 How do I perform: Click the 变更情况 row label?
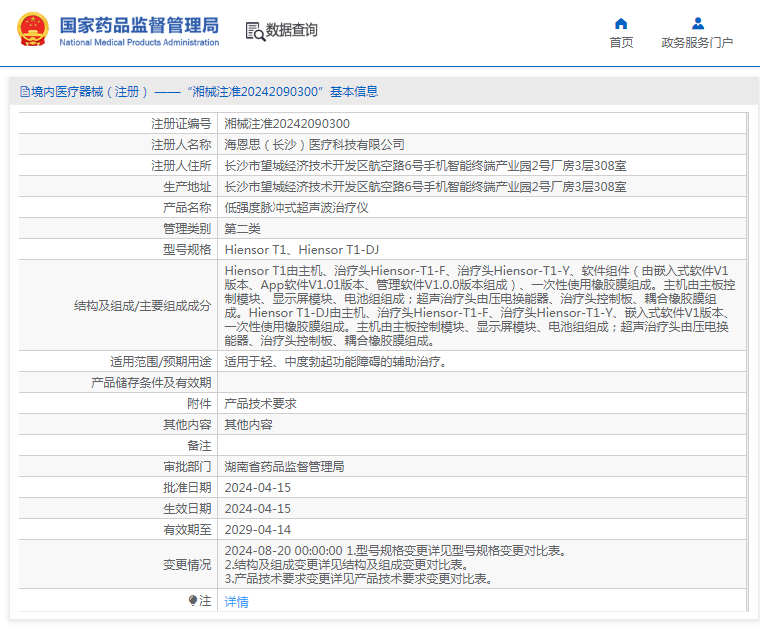click(187, 565)
